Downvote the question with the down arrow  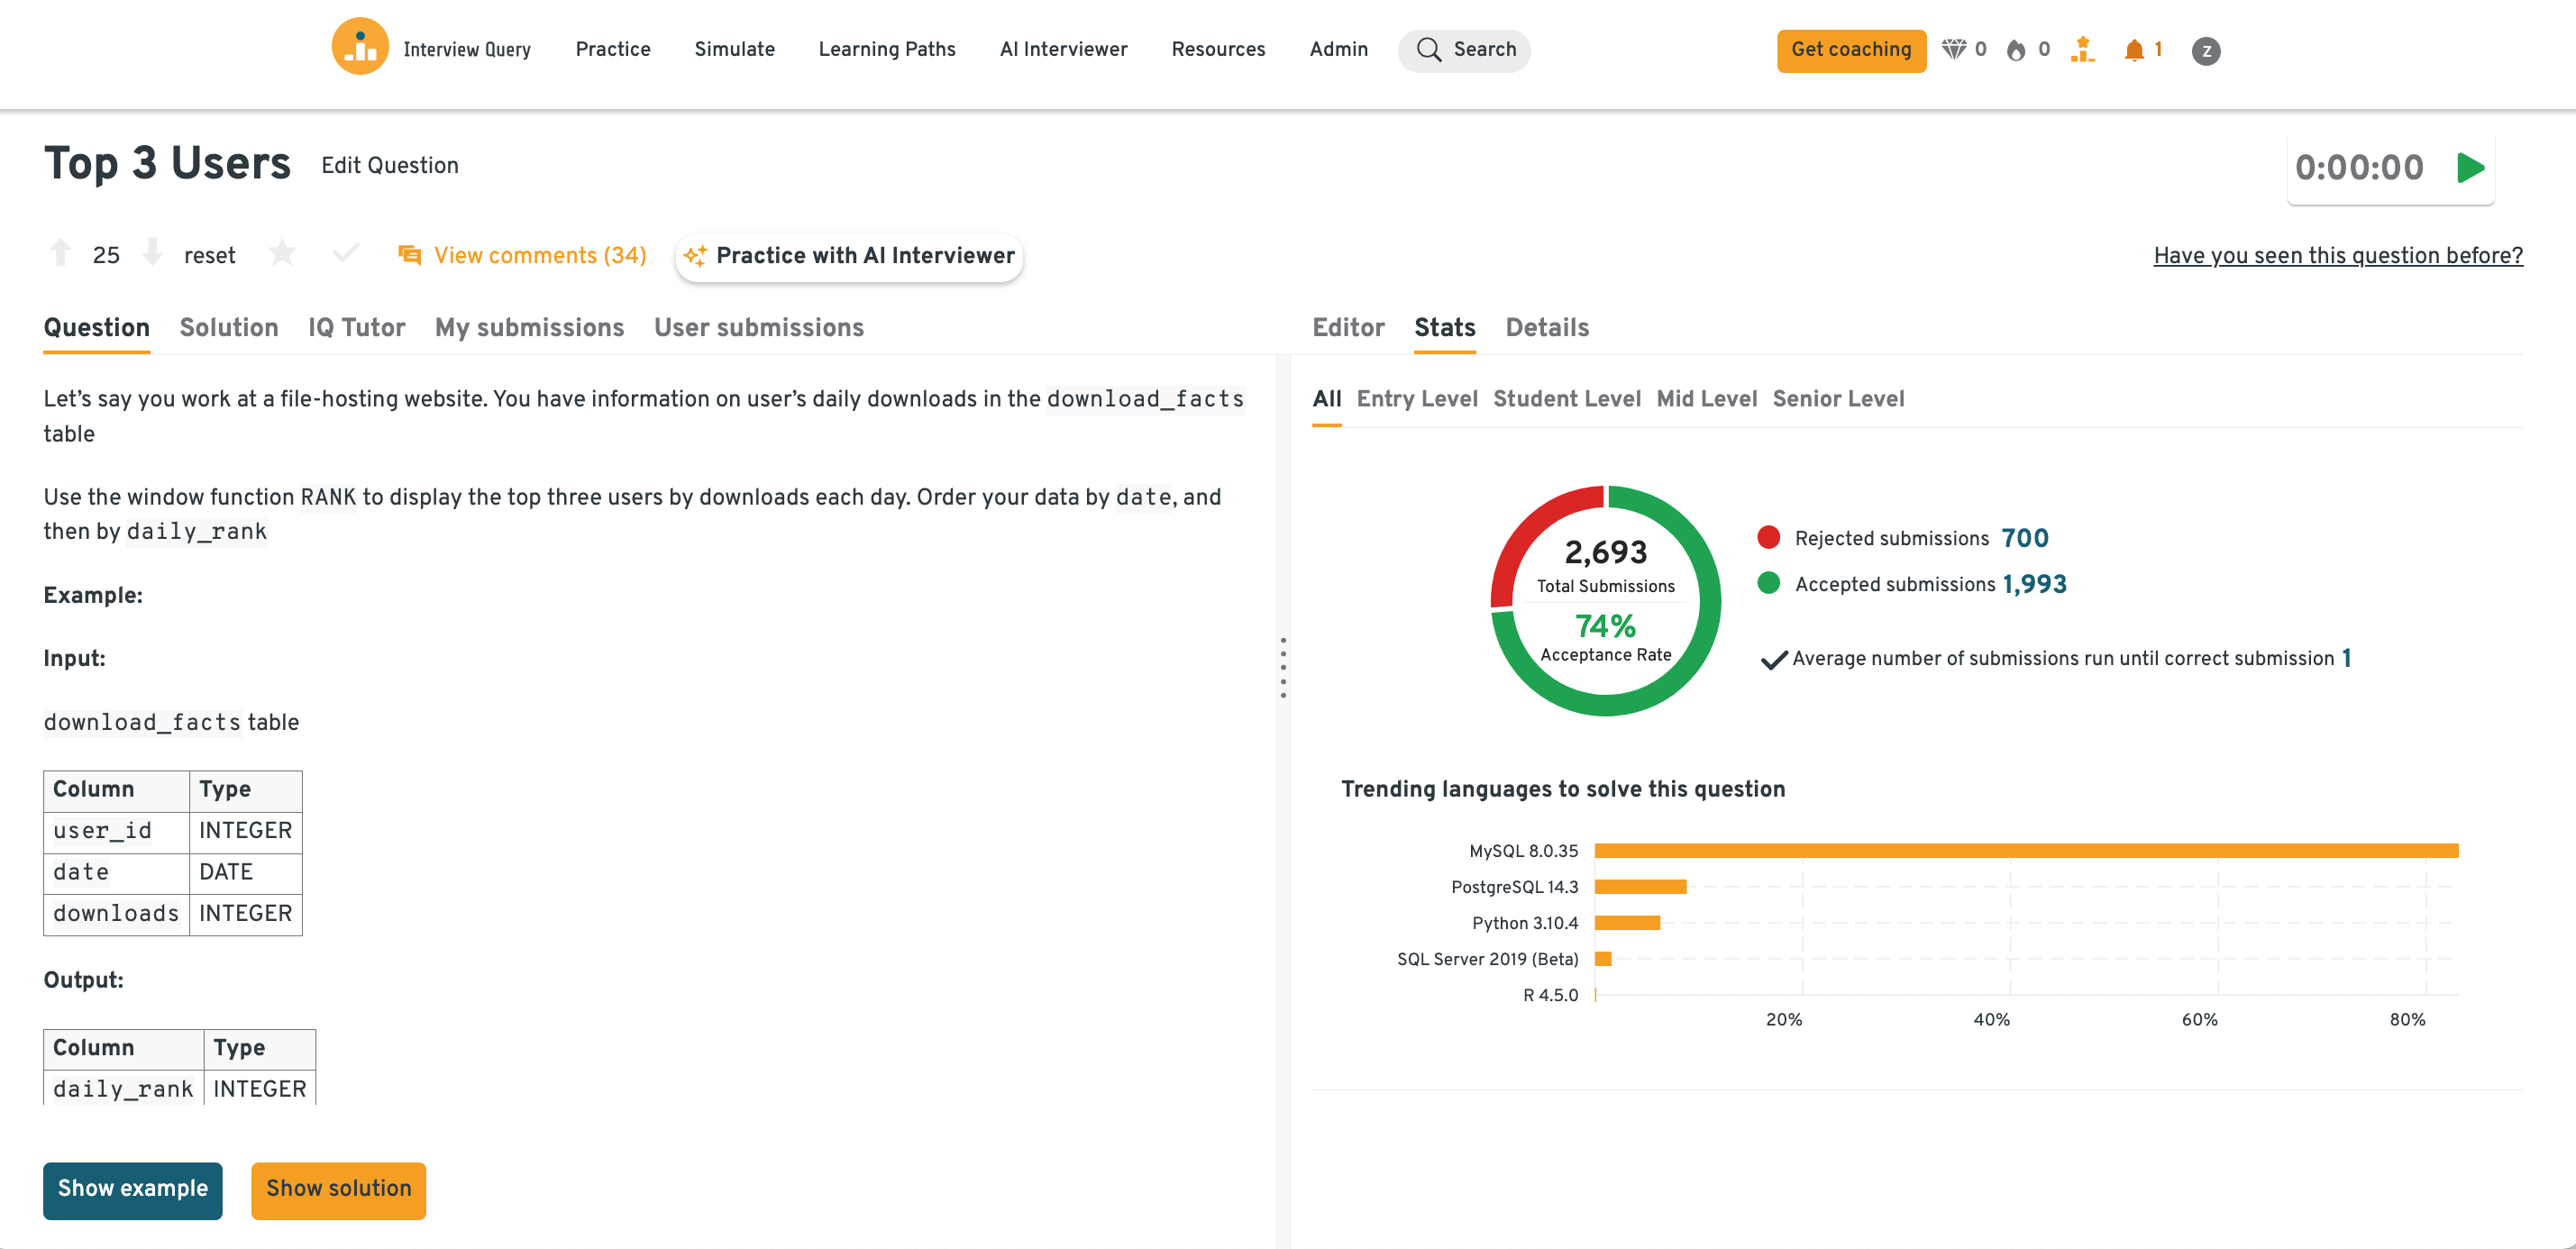152,253
